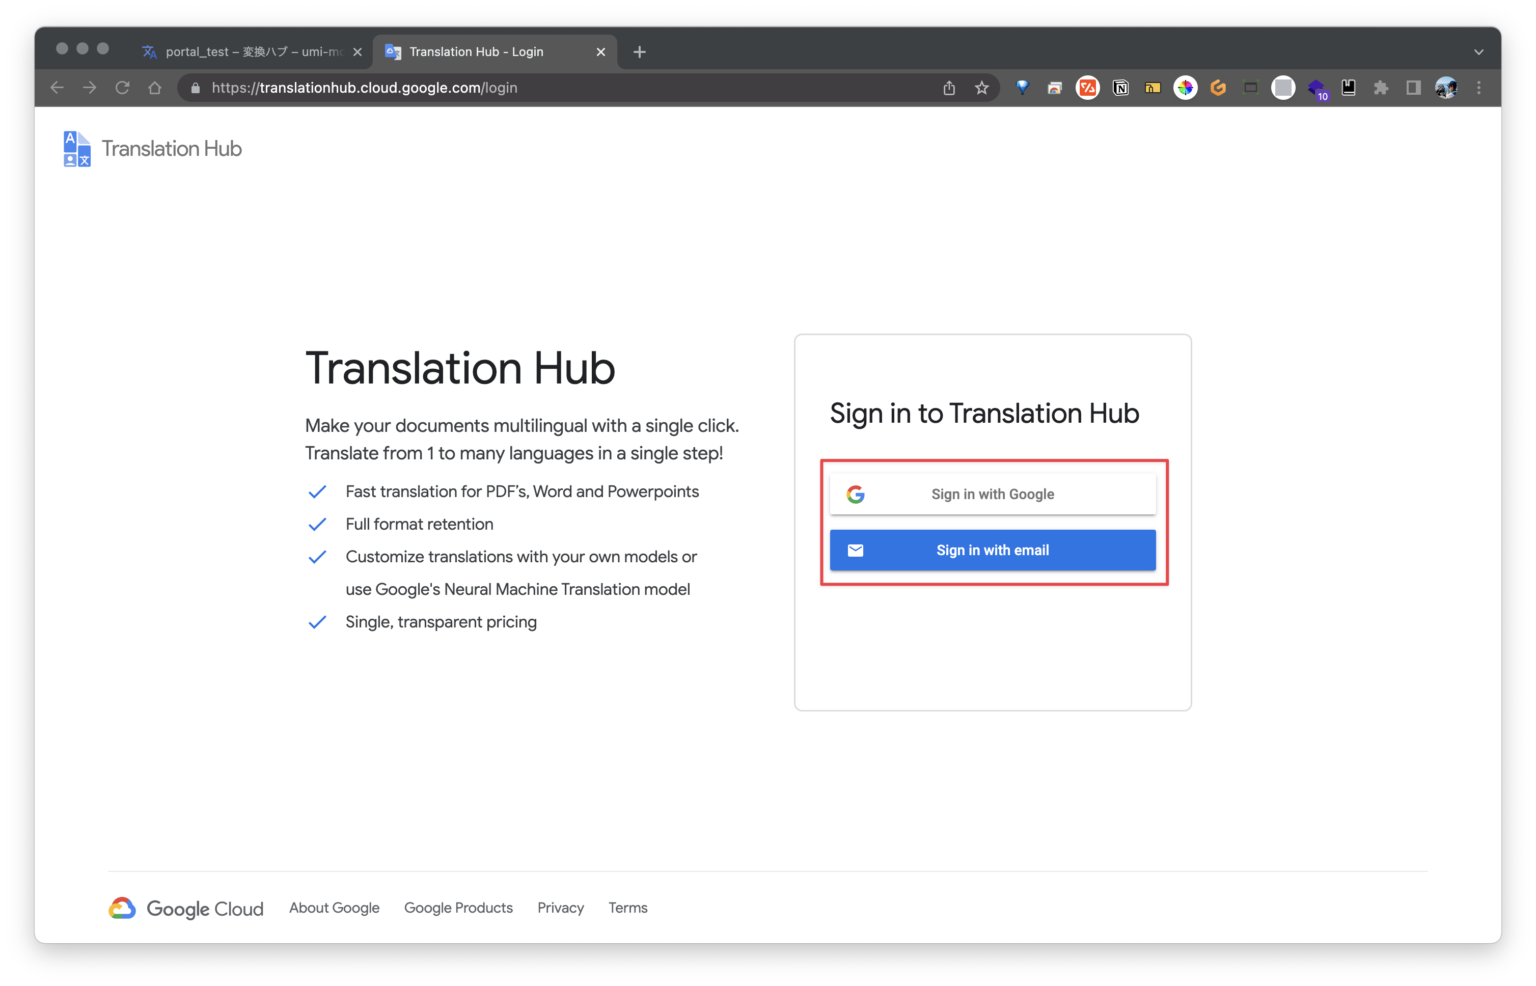Click the Translation Hub logo icon
Screen dimensions: 1536x986
point(75,147)
